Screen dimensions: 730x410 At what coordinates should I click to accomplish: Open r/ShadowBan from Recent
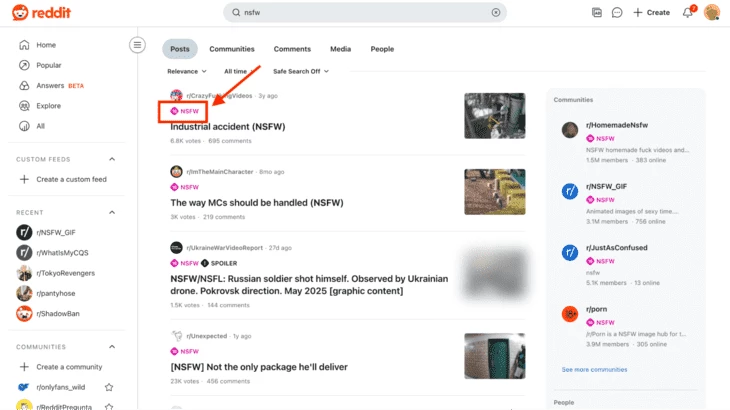[x=58, y=314]
